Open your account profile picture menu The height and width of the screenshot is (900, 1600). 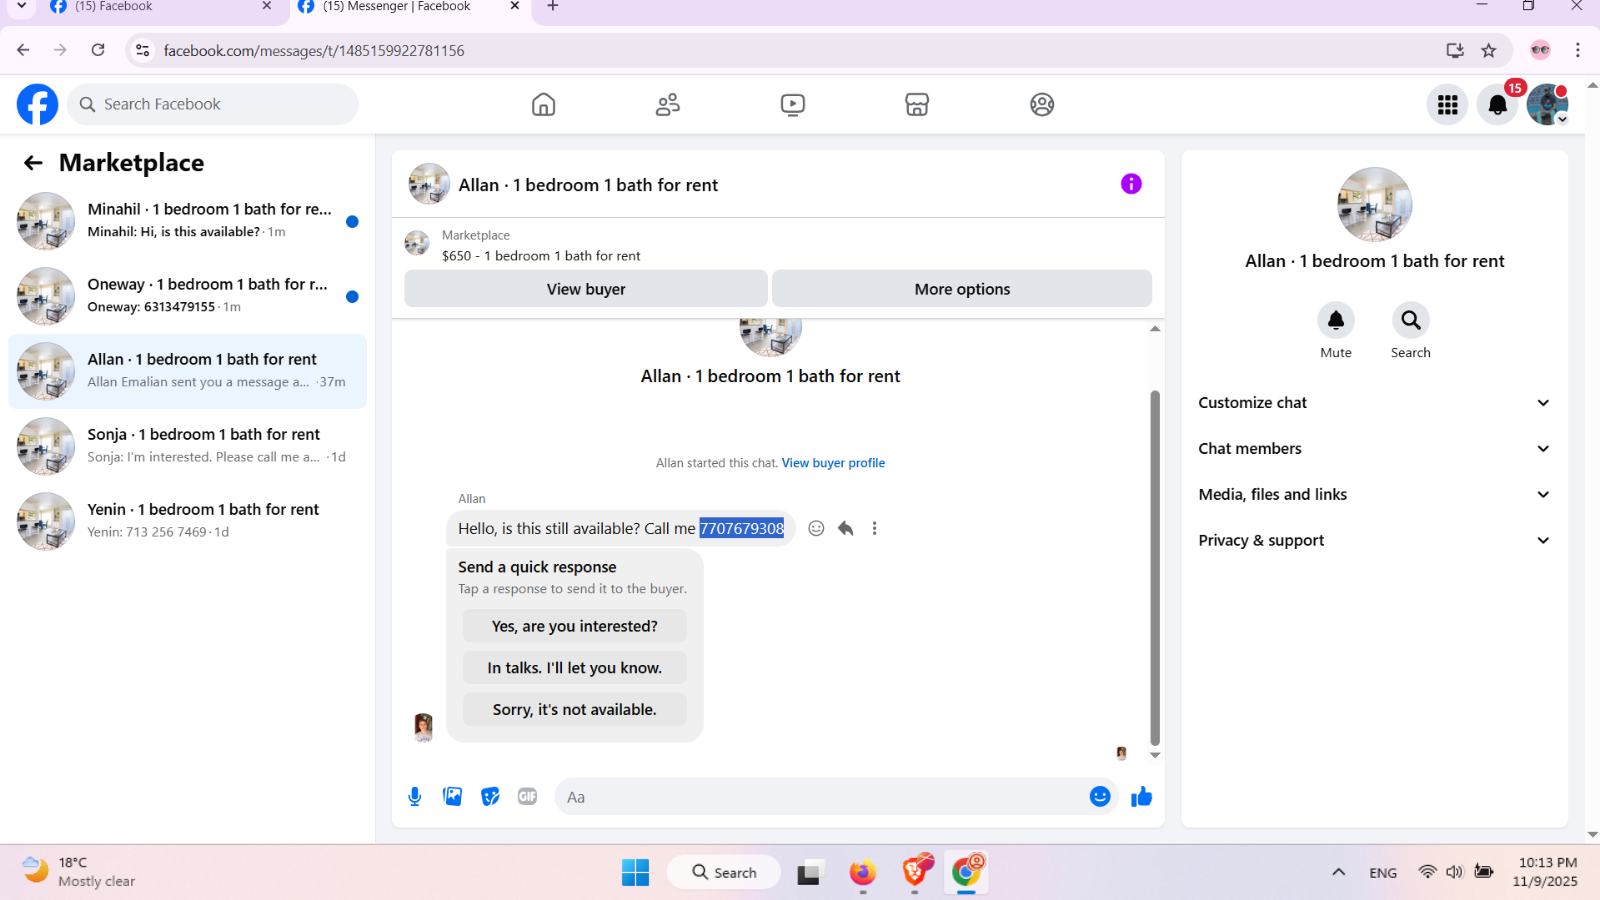coord(1547,104)
